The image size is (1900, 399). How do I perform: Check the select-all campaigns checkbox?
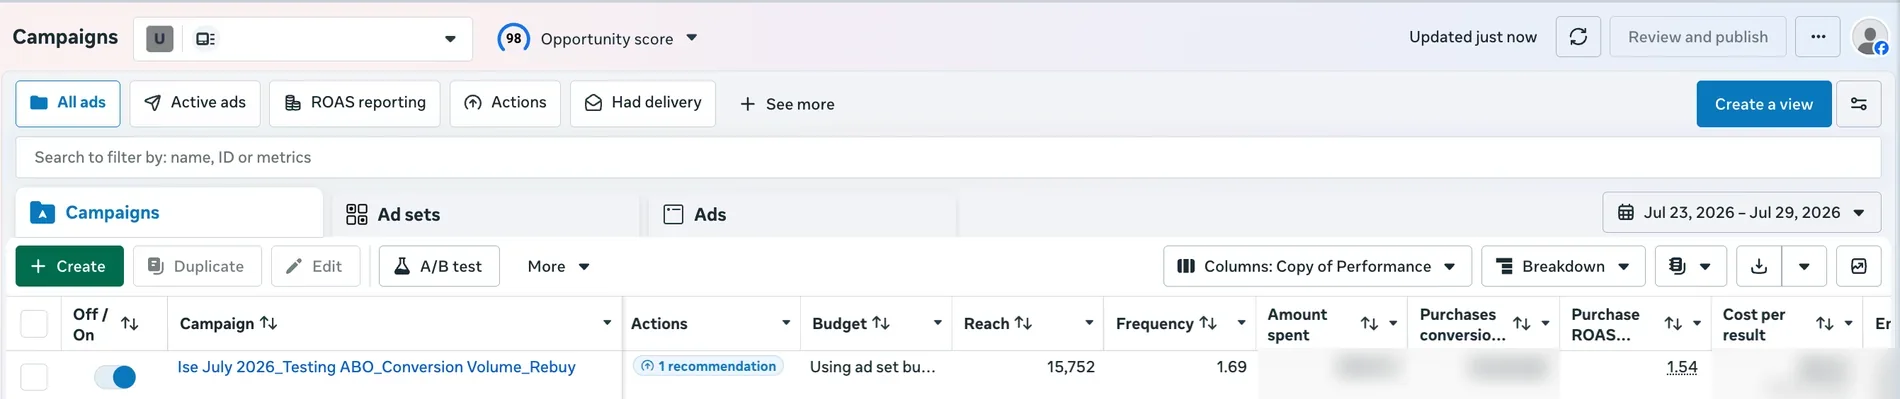[x=34, y=324]
